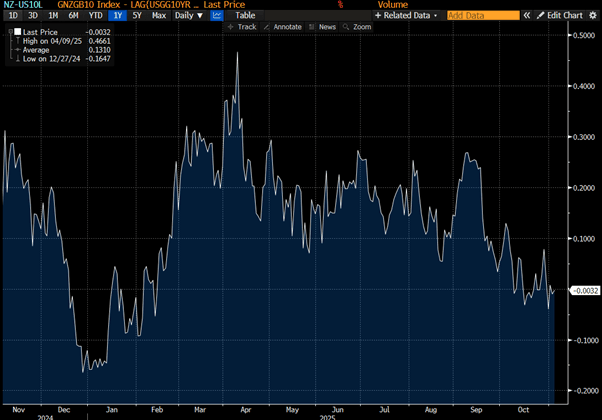Click the line chart type icon

tap(216, 16)
